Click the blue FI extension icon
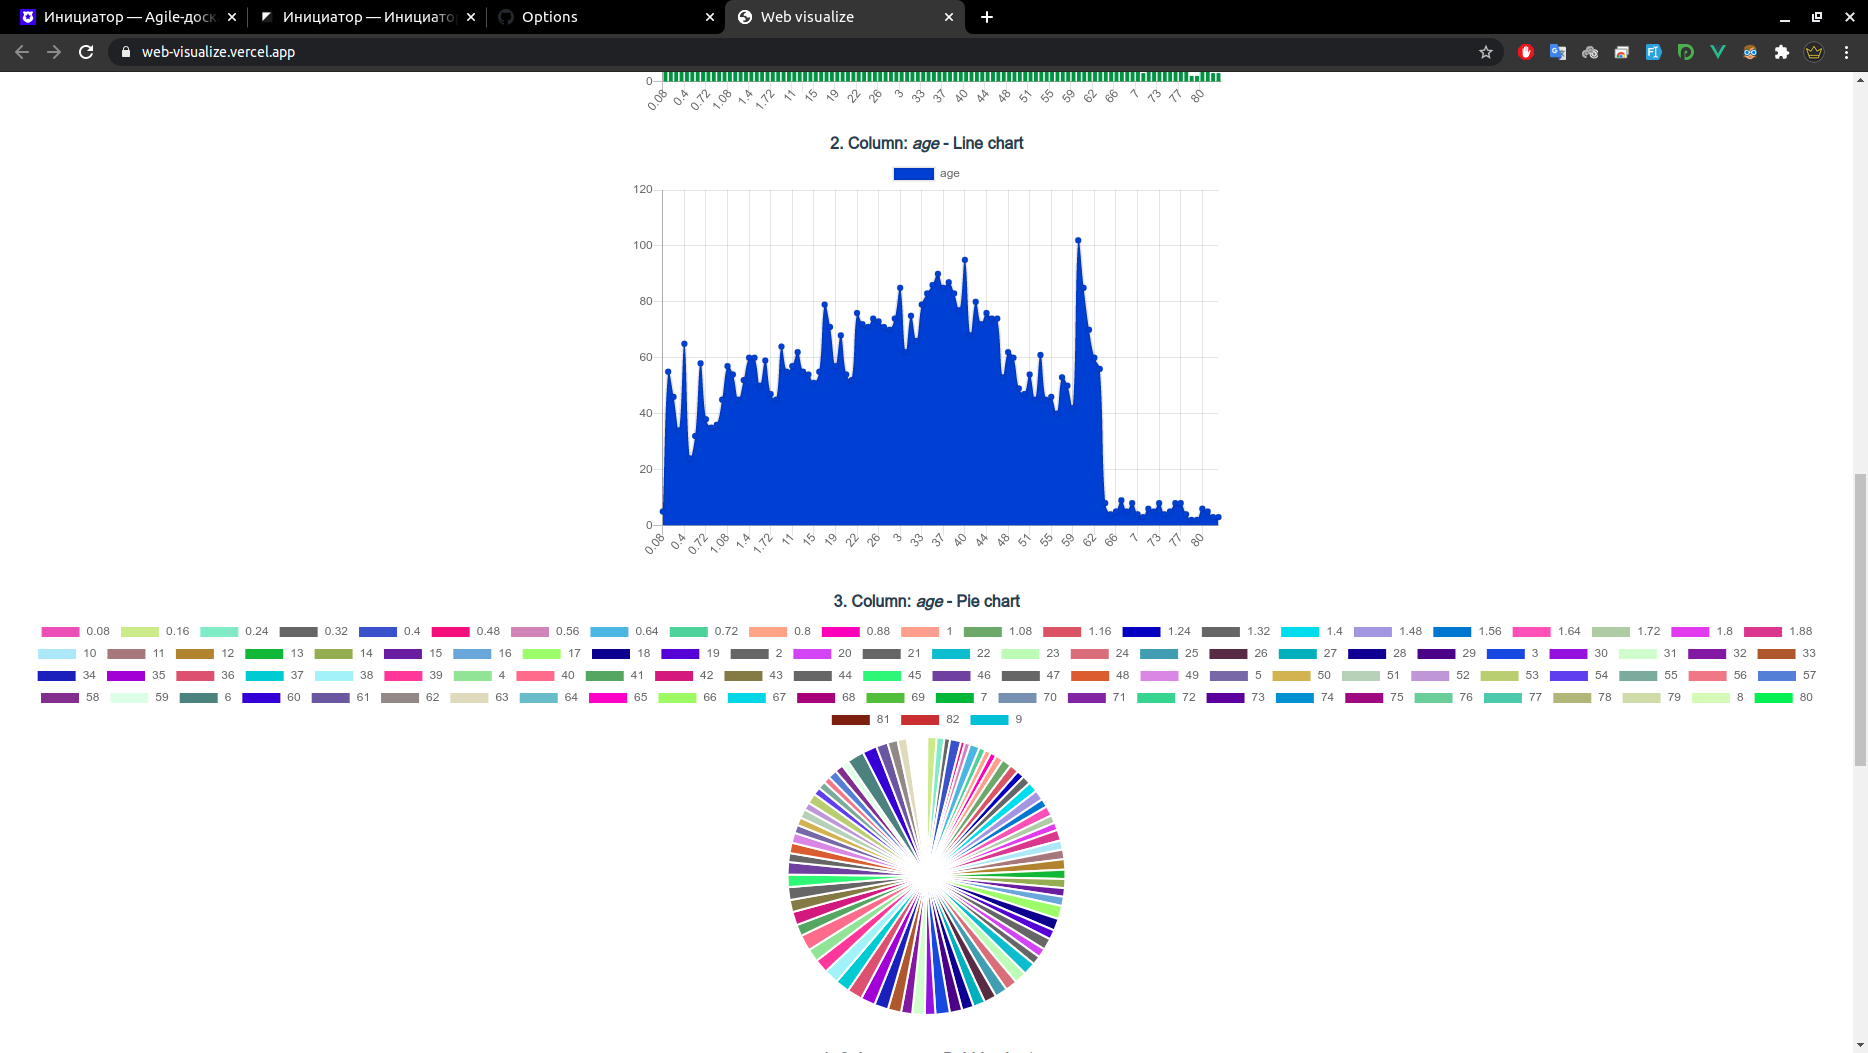 pos(1654,52)
